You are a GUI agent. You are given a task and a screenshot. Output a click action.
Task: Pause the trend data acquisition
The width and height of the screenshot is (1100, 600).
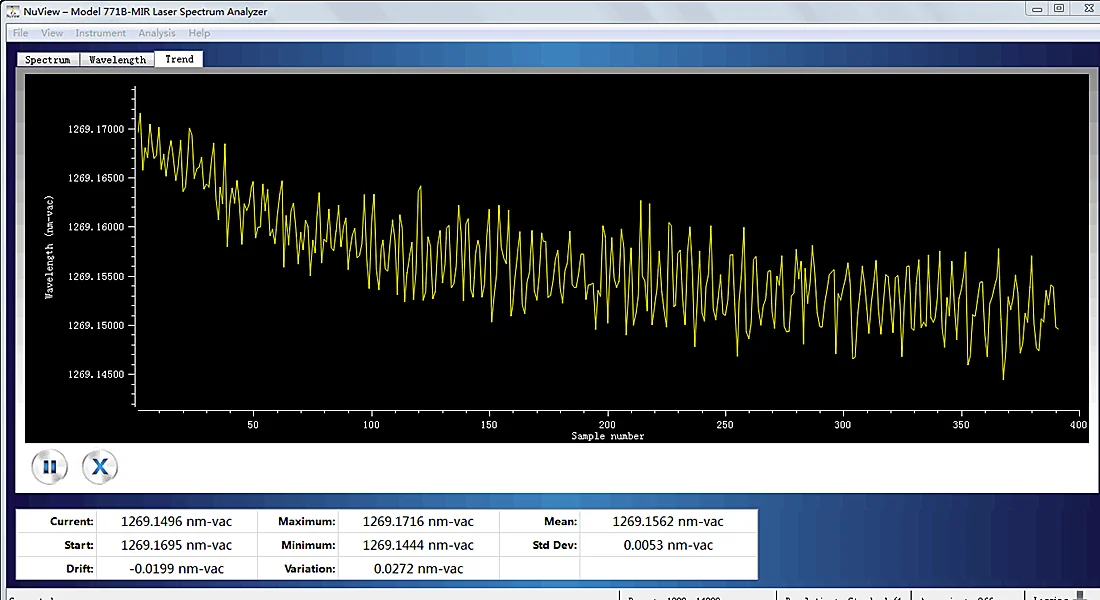(x=49, y=466)
